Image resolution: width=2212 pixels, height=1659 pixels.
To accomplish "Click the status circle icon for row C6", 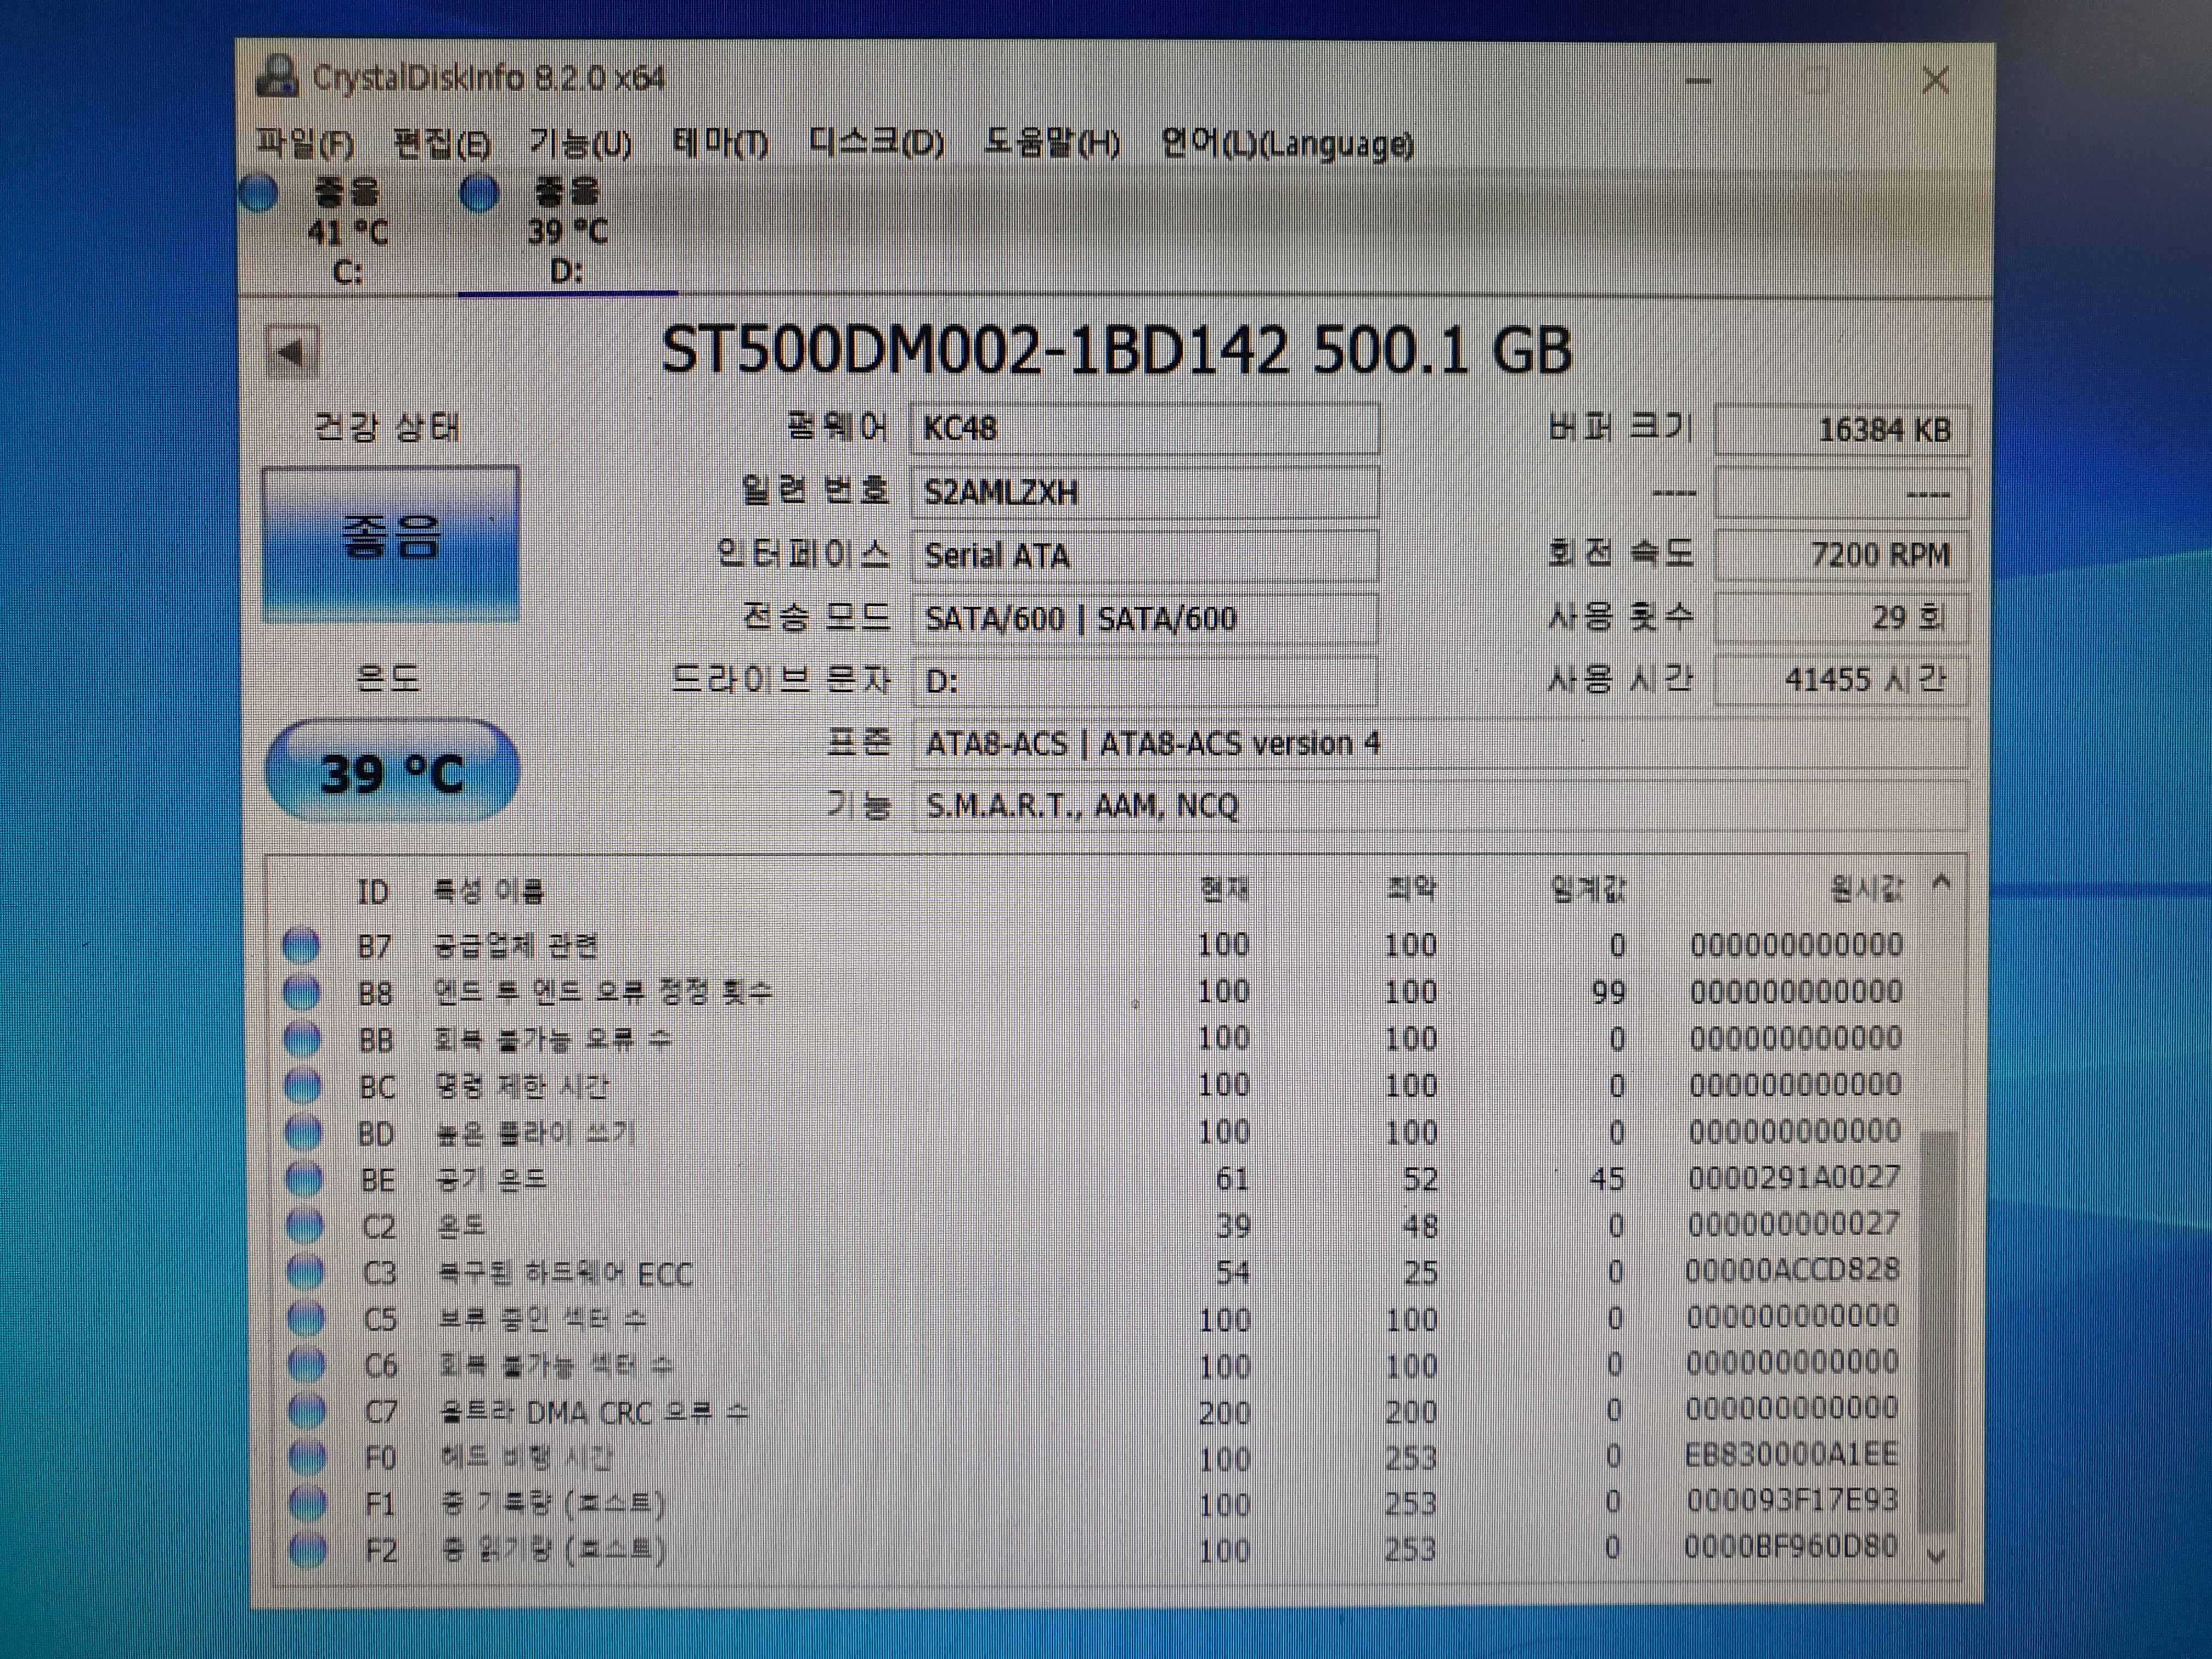I will [306, 1365].
